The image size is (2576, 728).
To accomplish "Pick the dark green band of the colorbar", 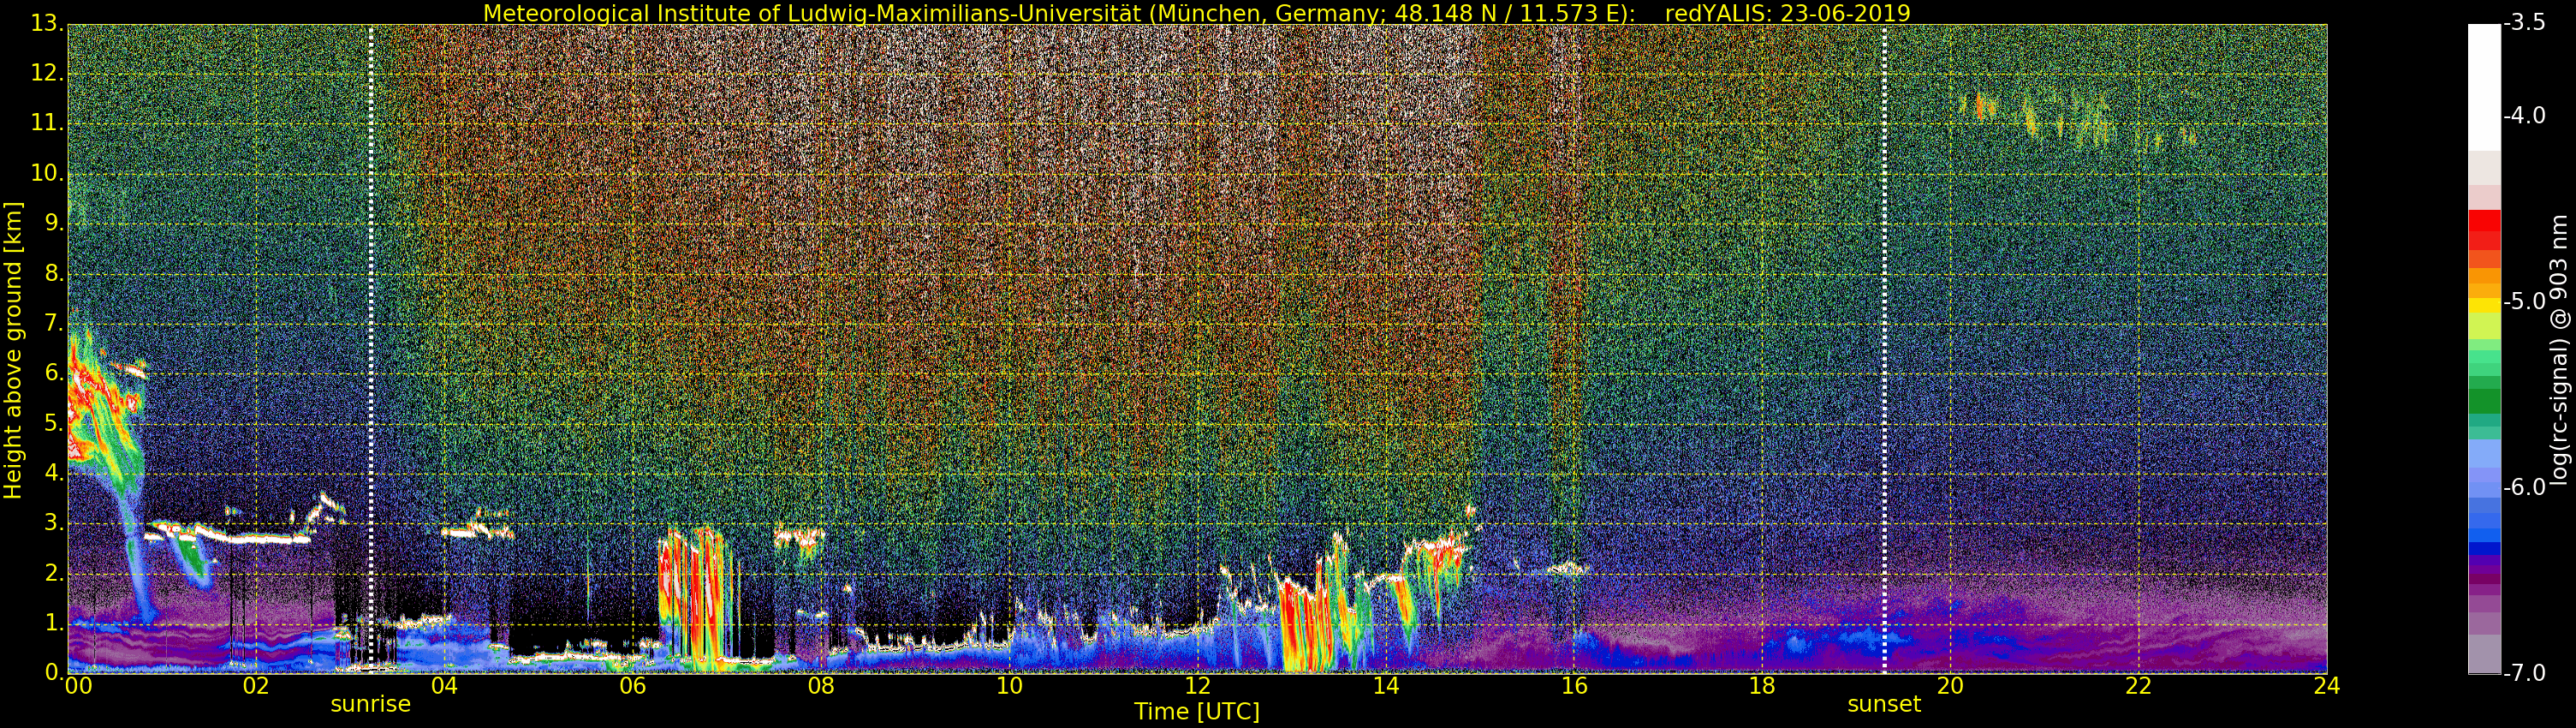I will tap(2484, 401).
